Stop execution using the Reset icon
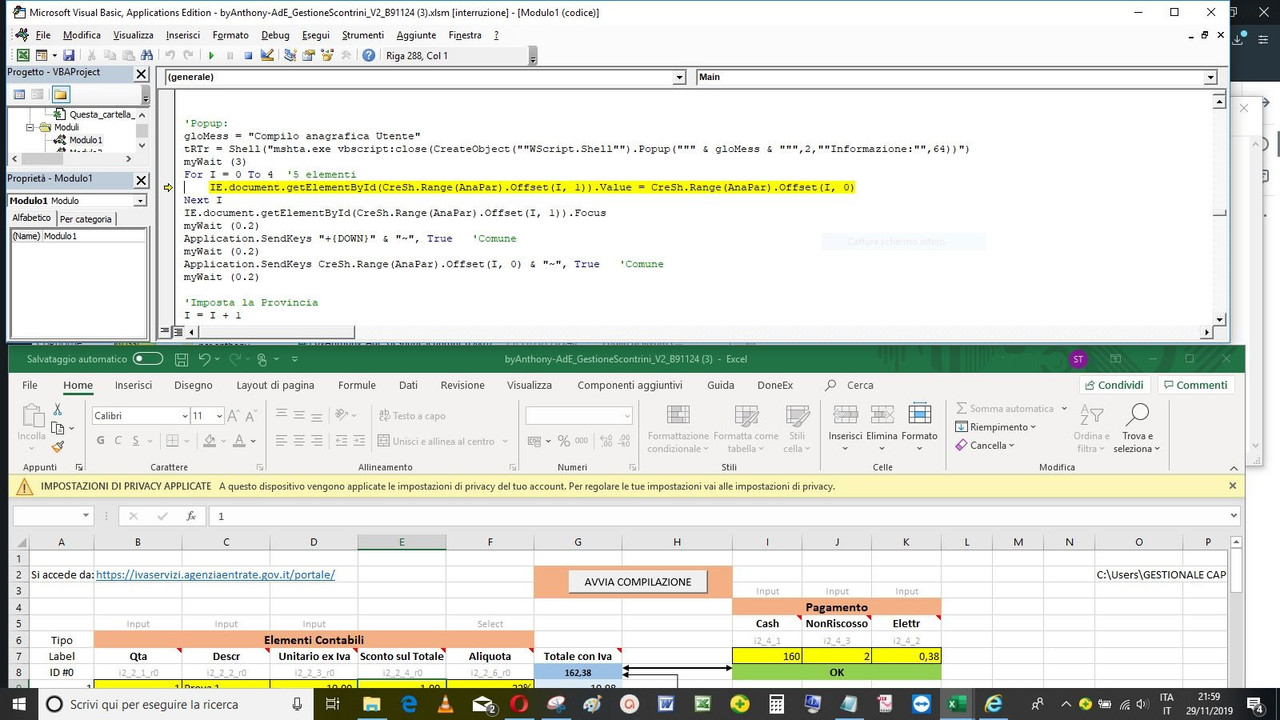 [247, 55]
